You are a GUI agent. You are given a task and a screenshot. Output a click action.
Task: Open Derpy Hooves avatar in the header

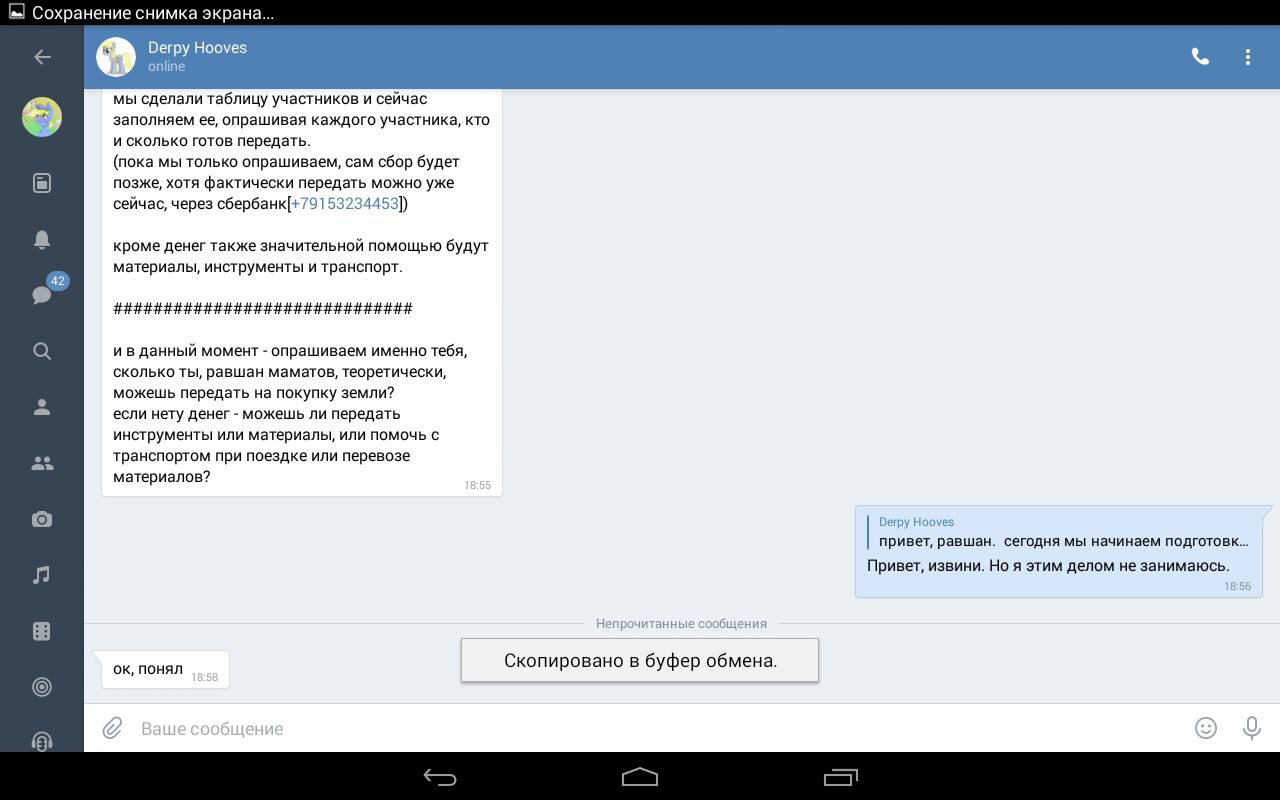point(116,57)
